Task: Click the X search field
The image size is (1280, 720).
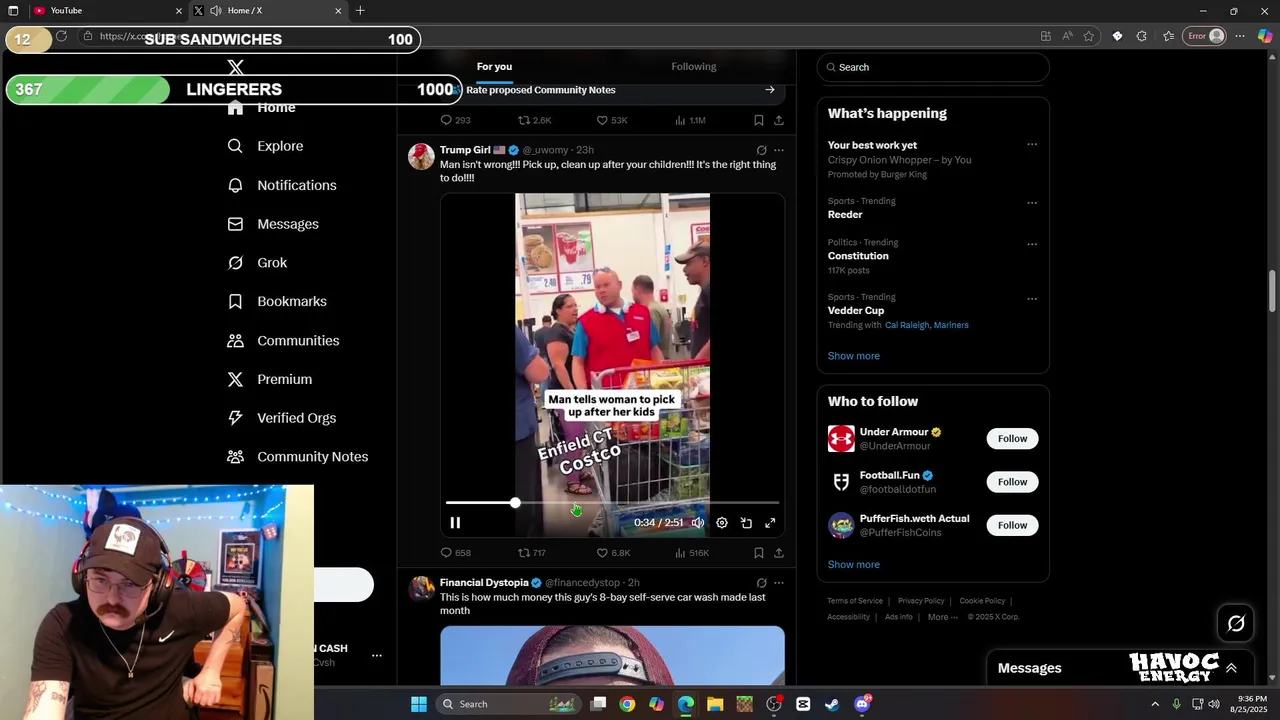Action: [x=933, y=67]
